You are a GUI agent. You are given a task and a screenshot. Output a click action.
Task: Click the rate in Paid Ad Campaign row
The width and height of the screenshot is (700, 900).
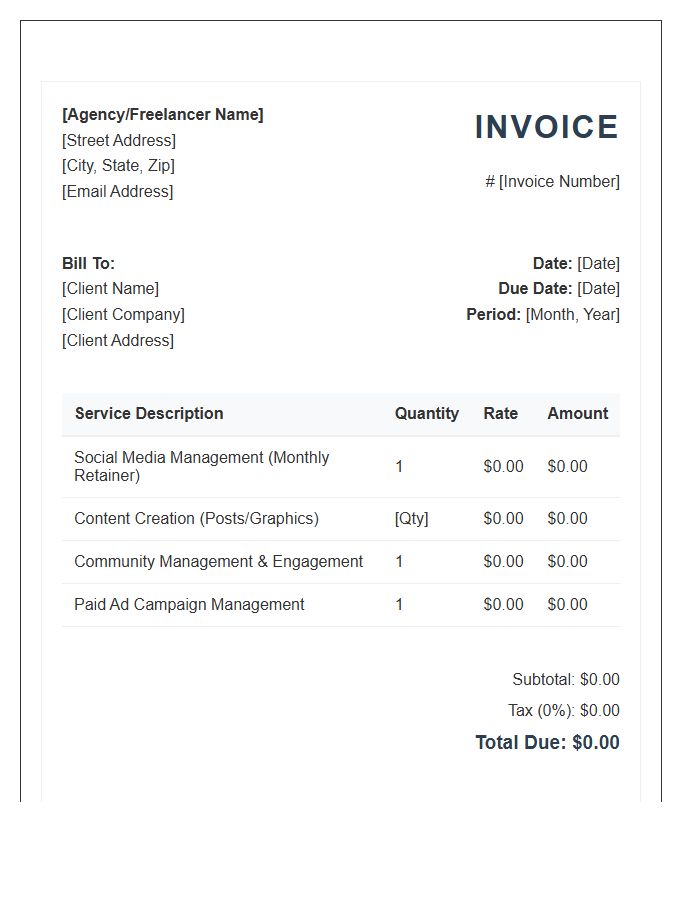(503, 605)
